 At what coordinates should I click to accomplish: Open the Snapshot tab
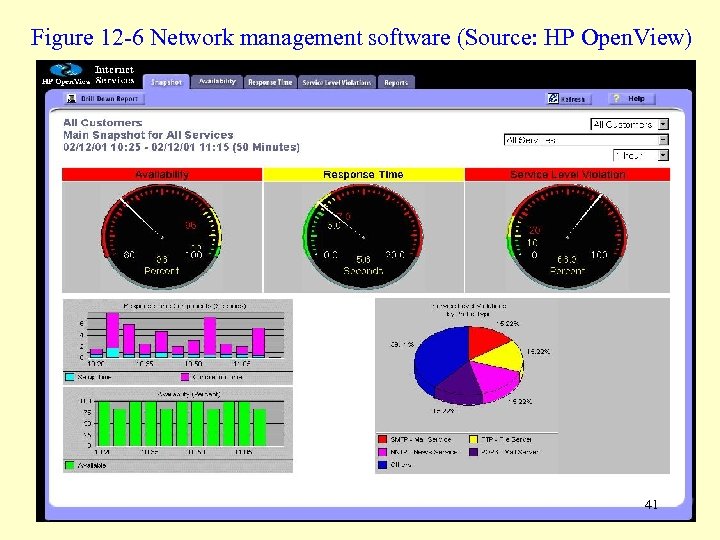coord(166,82)
